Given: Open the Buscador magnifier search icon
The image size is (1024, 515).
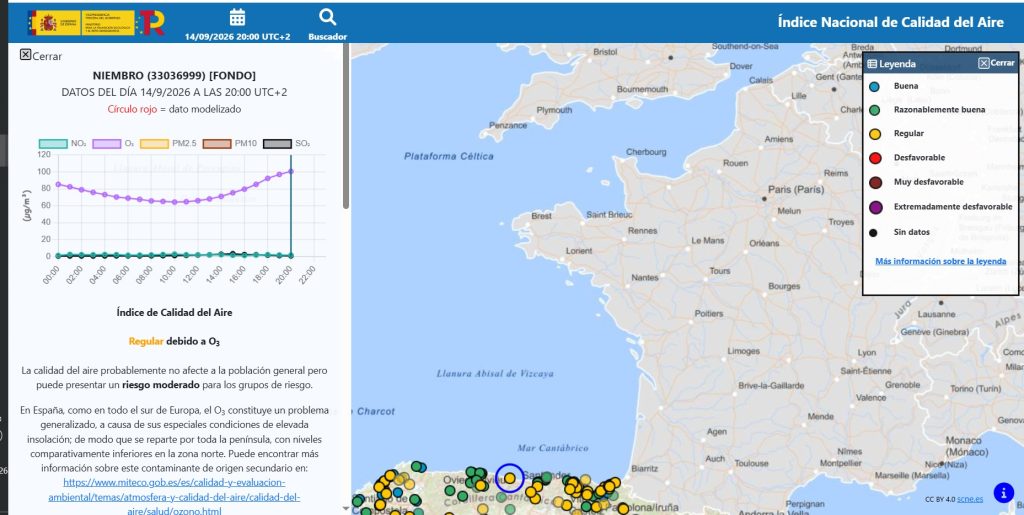Looking at the screenshot, I should click(328, 18).
